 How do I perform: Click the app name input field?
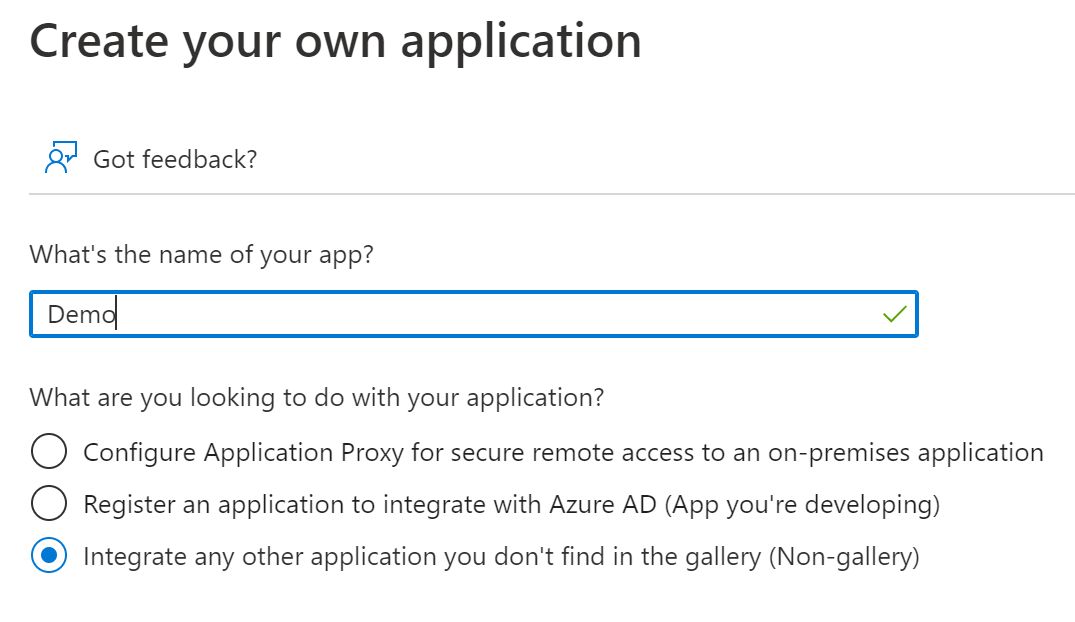[474, 315]
